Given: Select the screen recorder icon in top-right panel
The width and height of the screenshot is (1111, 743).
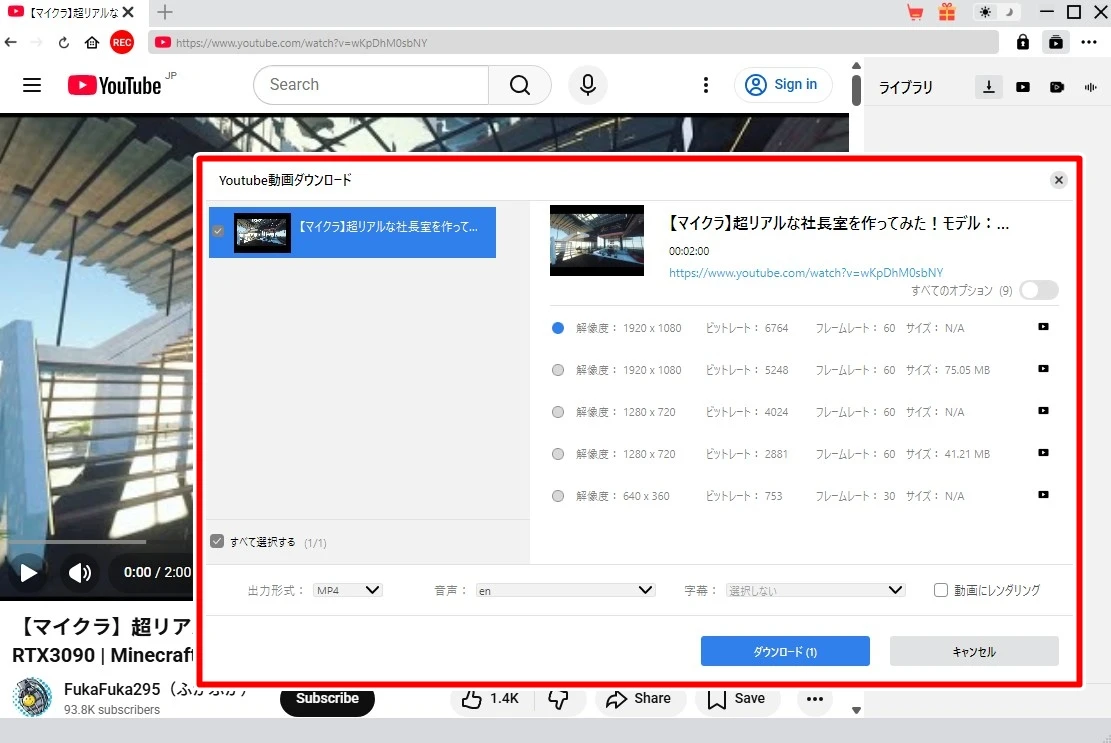Looking at the screenshot, I should click(1057, 87).
